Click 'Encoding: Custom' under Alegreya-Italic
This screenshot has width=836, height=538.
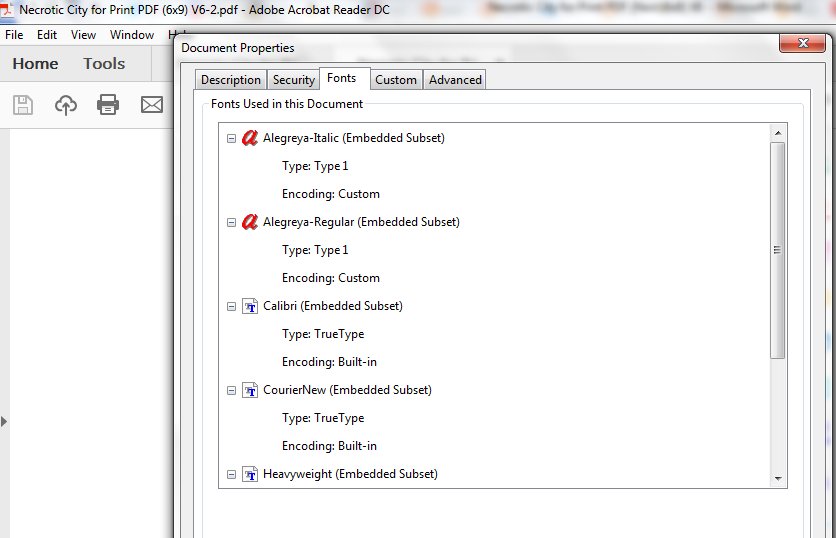point(331,194)
